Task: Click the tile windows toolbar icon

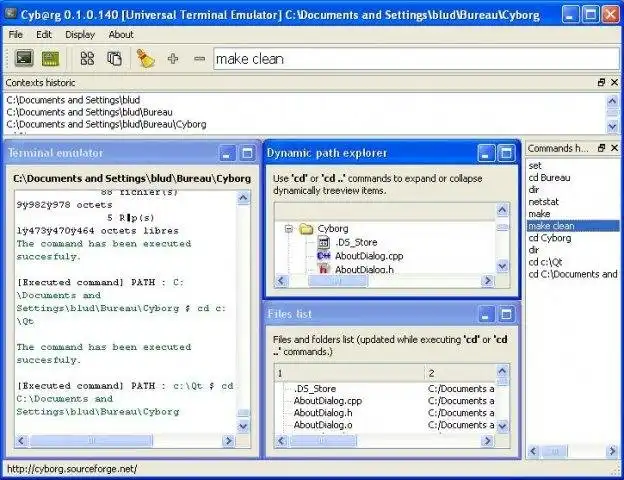Action: coord(87,59)
